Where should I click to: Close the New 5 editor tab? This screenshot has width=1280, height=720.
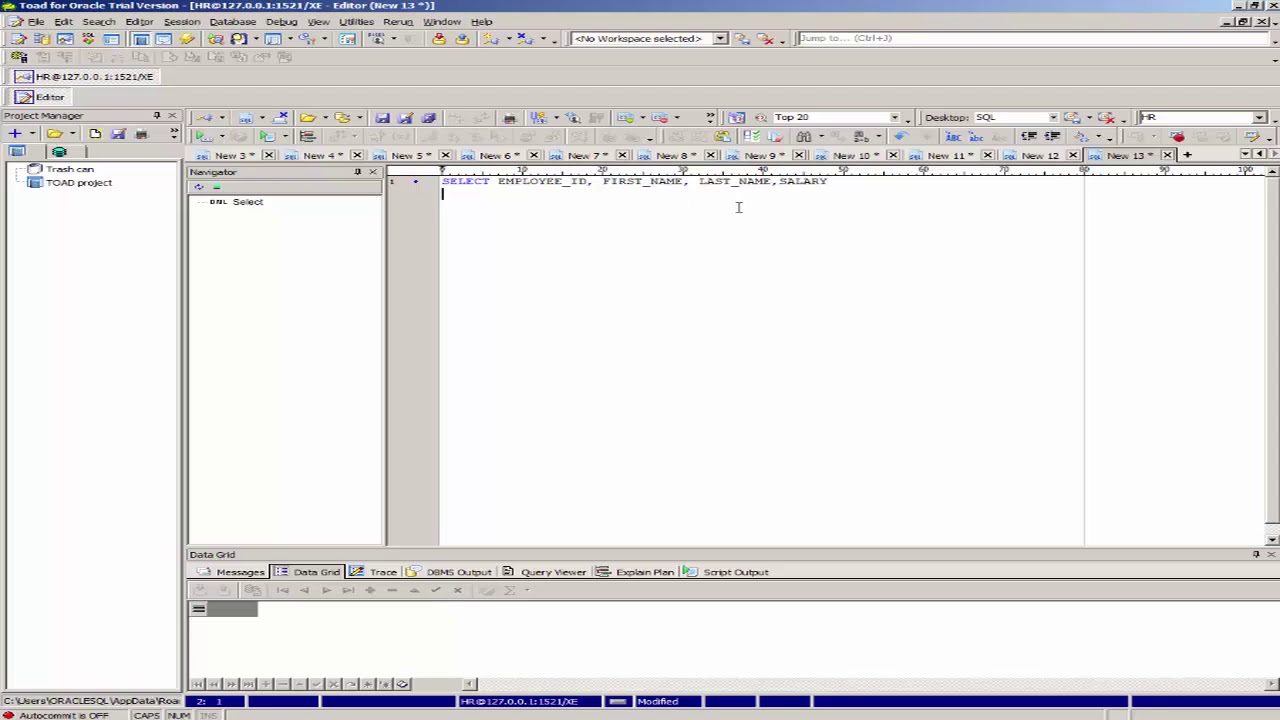[x=445, y=155]
